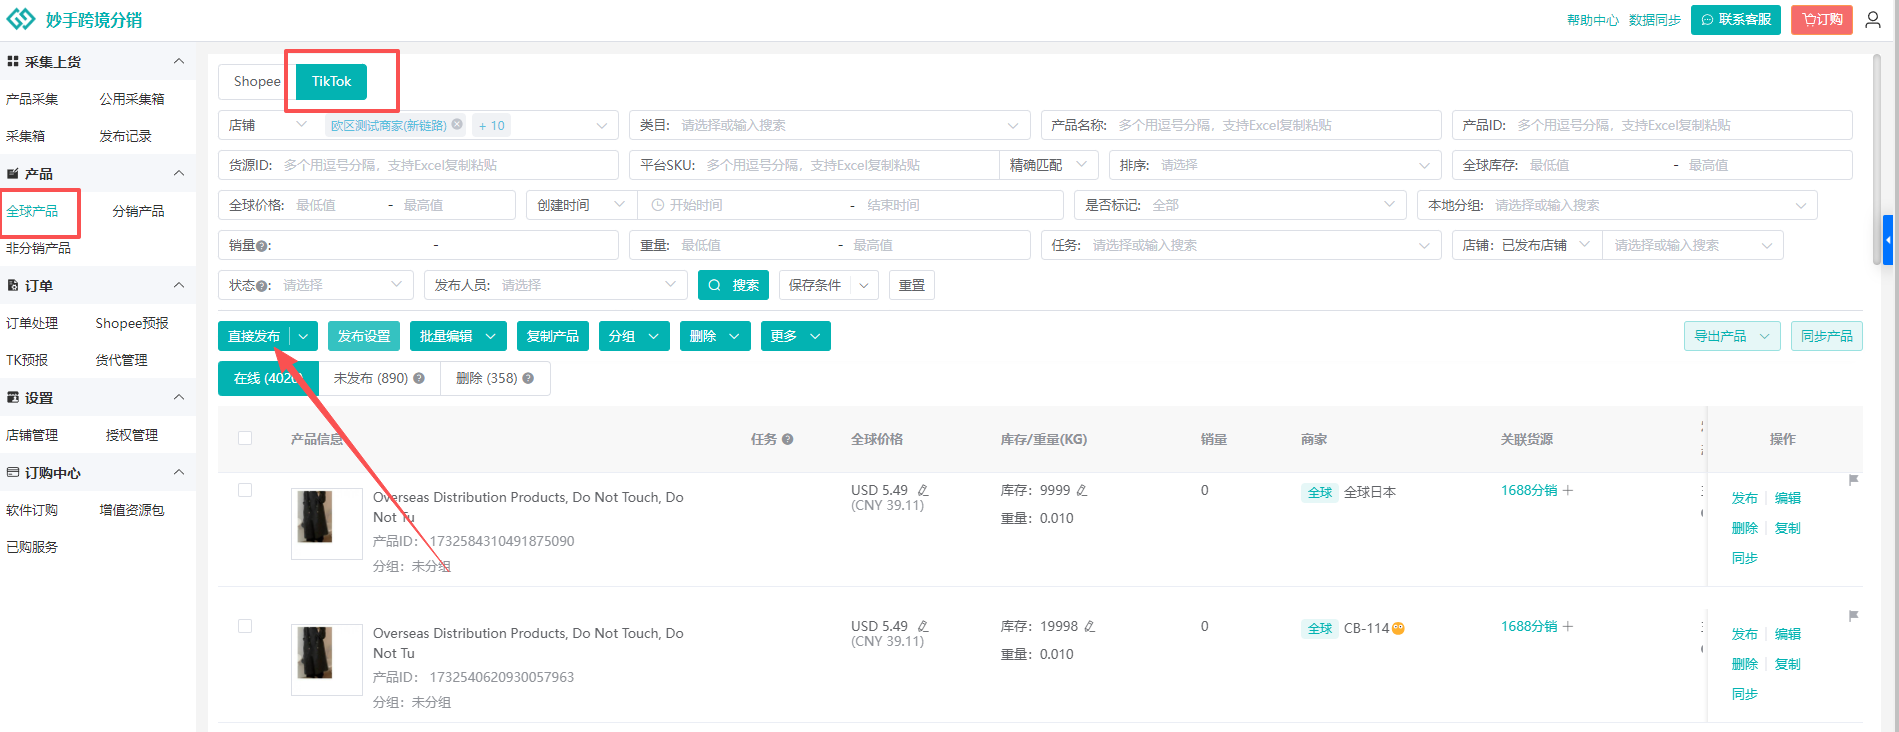Click pencil icon beside first USD 5.49 price
Image resolution: width=1899 pixels, height=732 pixels.
[923, 490]
